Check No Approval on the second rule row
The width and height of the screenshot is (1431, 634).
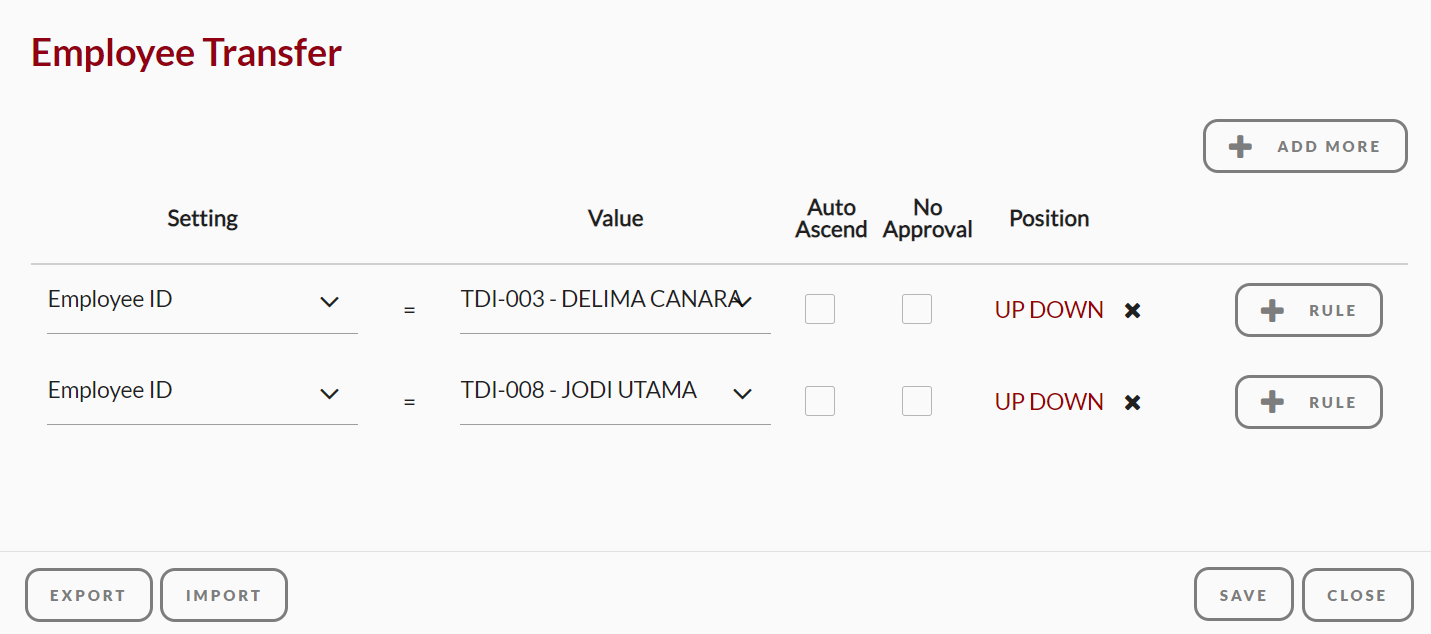(917, 401)
